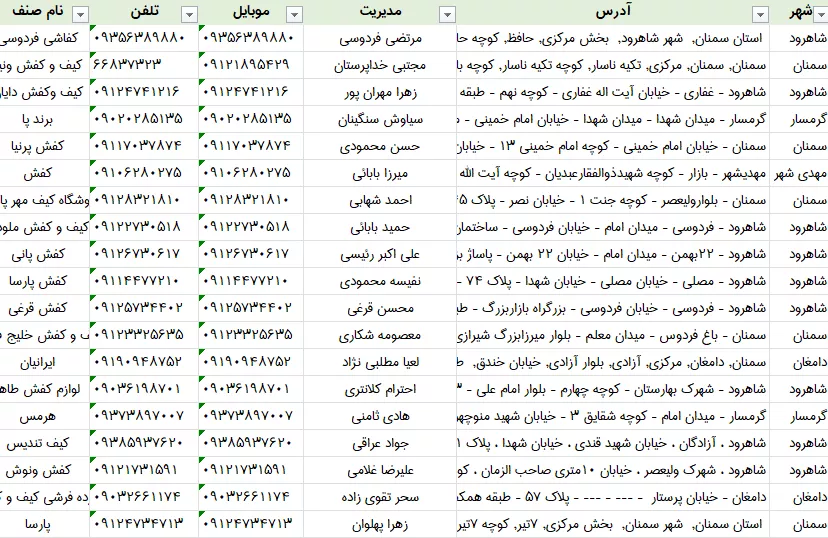828x538 pixels.
Task: Select the cell احمد شهابی
Action: [x=380, y=200]
